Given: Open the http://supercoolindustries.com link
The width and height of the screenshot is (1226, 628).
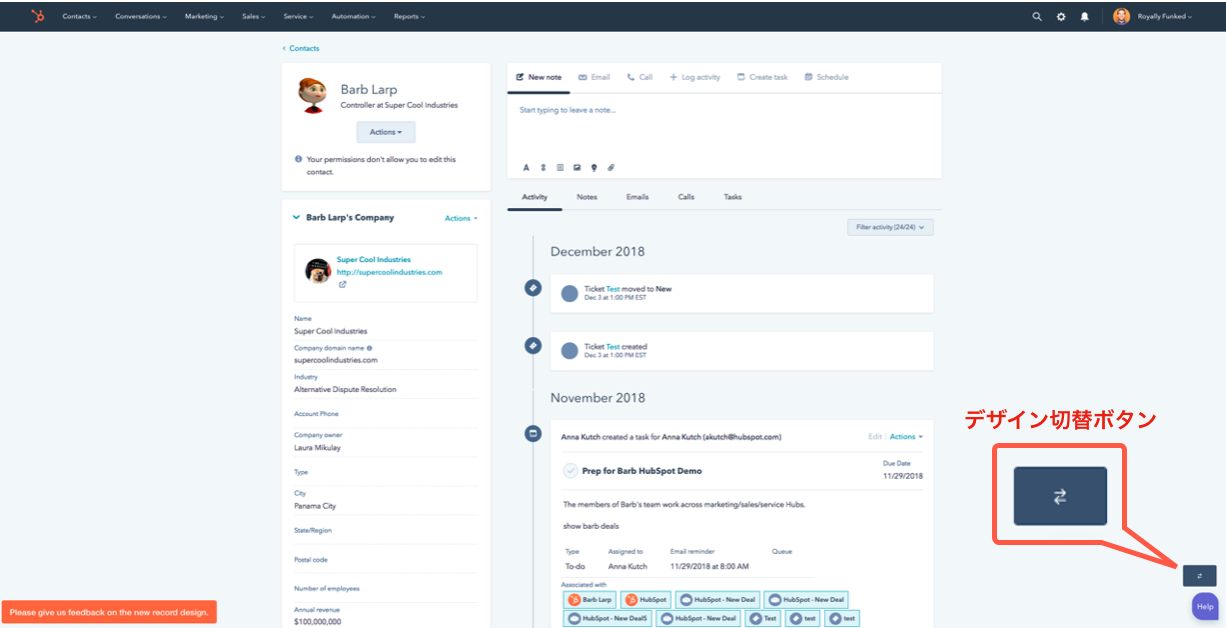Looking at the screenshot, I should (x=389, y=272).
